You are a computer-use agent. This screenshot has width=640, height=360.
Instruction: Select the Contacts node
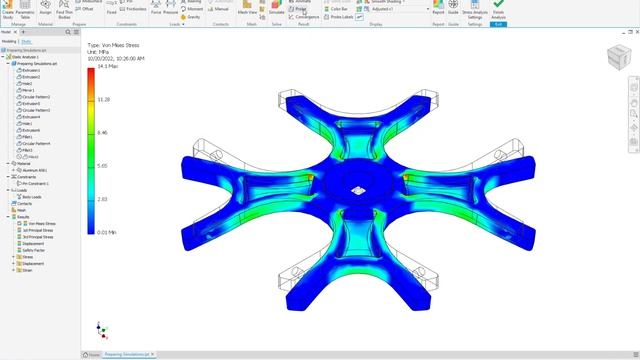click(x=22, y=204)
